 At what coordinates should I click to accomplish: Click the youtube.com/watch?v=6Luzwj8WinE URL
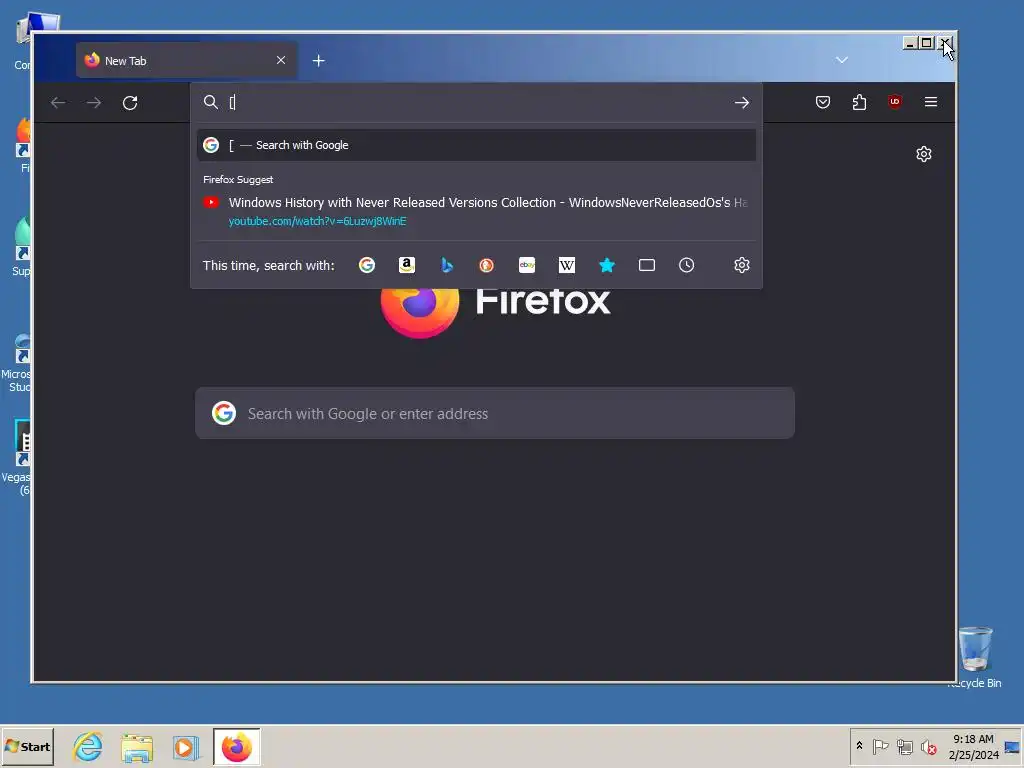click(317, 221)
